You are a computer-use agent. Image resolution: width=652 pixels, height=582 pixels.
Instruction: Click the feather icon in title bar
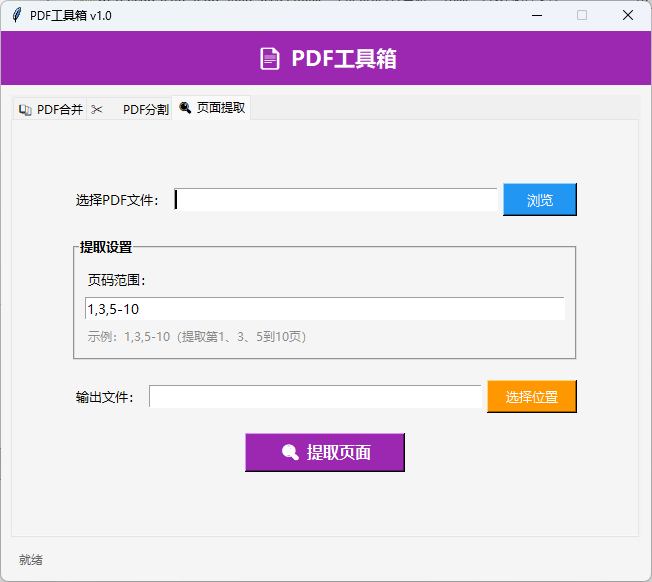[x=17, y=15]
